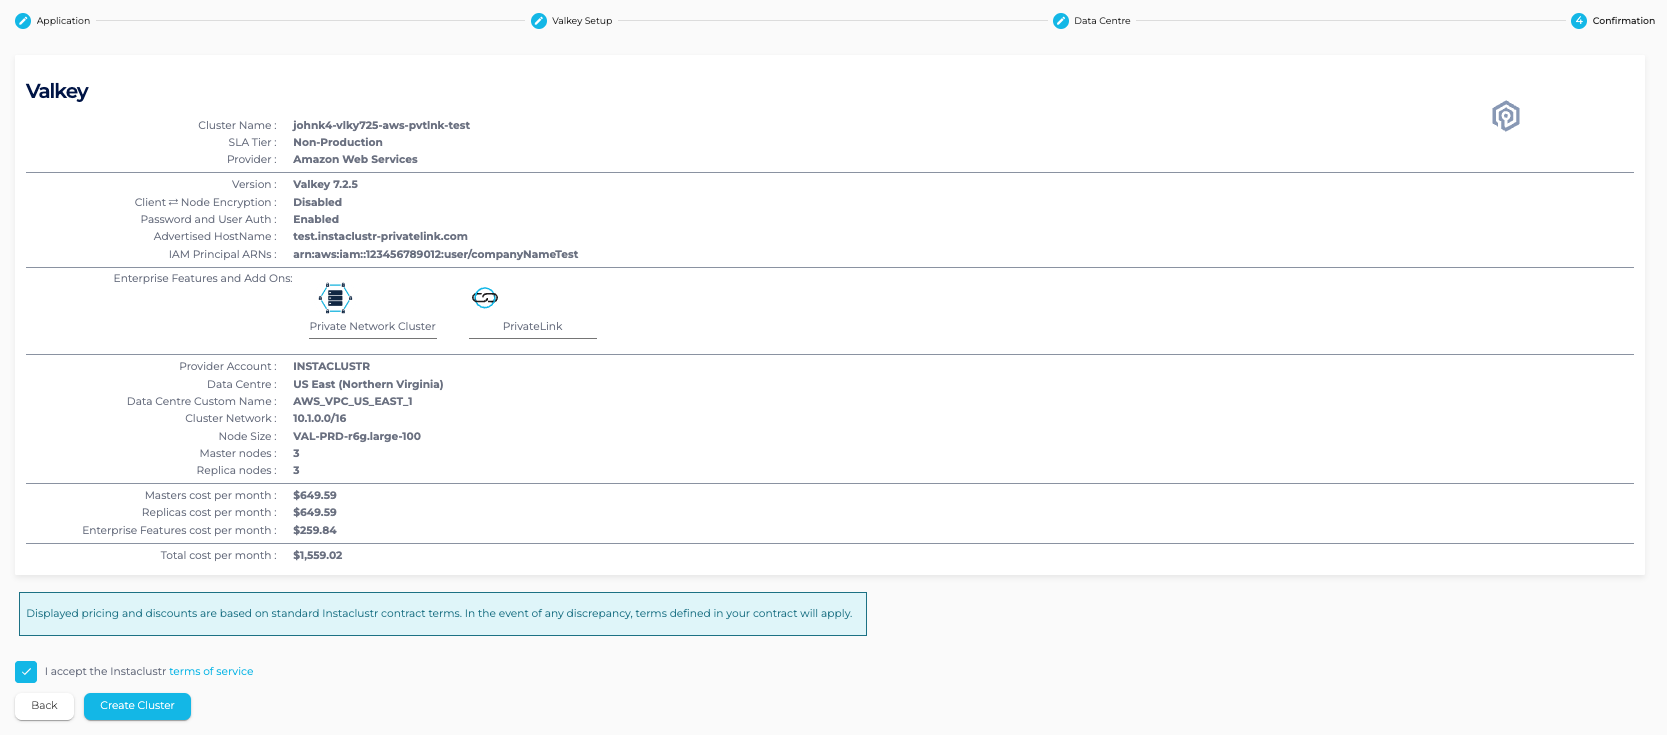Click the displayed pricing notice banner
The height and width of the screenshot is (735, 1667).
coord(442,614)
